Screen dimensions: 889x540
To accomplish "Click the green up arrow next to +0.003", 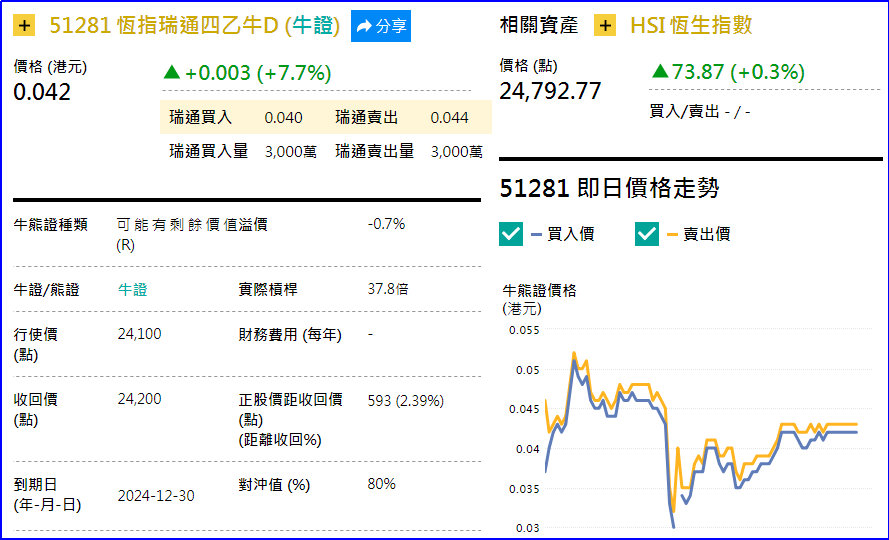I will click(x=171, y=72).
